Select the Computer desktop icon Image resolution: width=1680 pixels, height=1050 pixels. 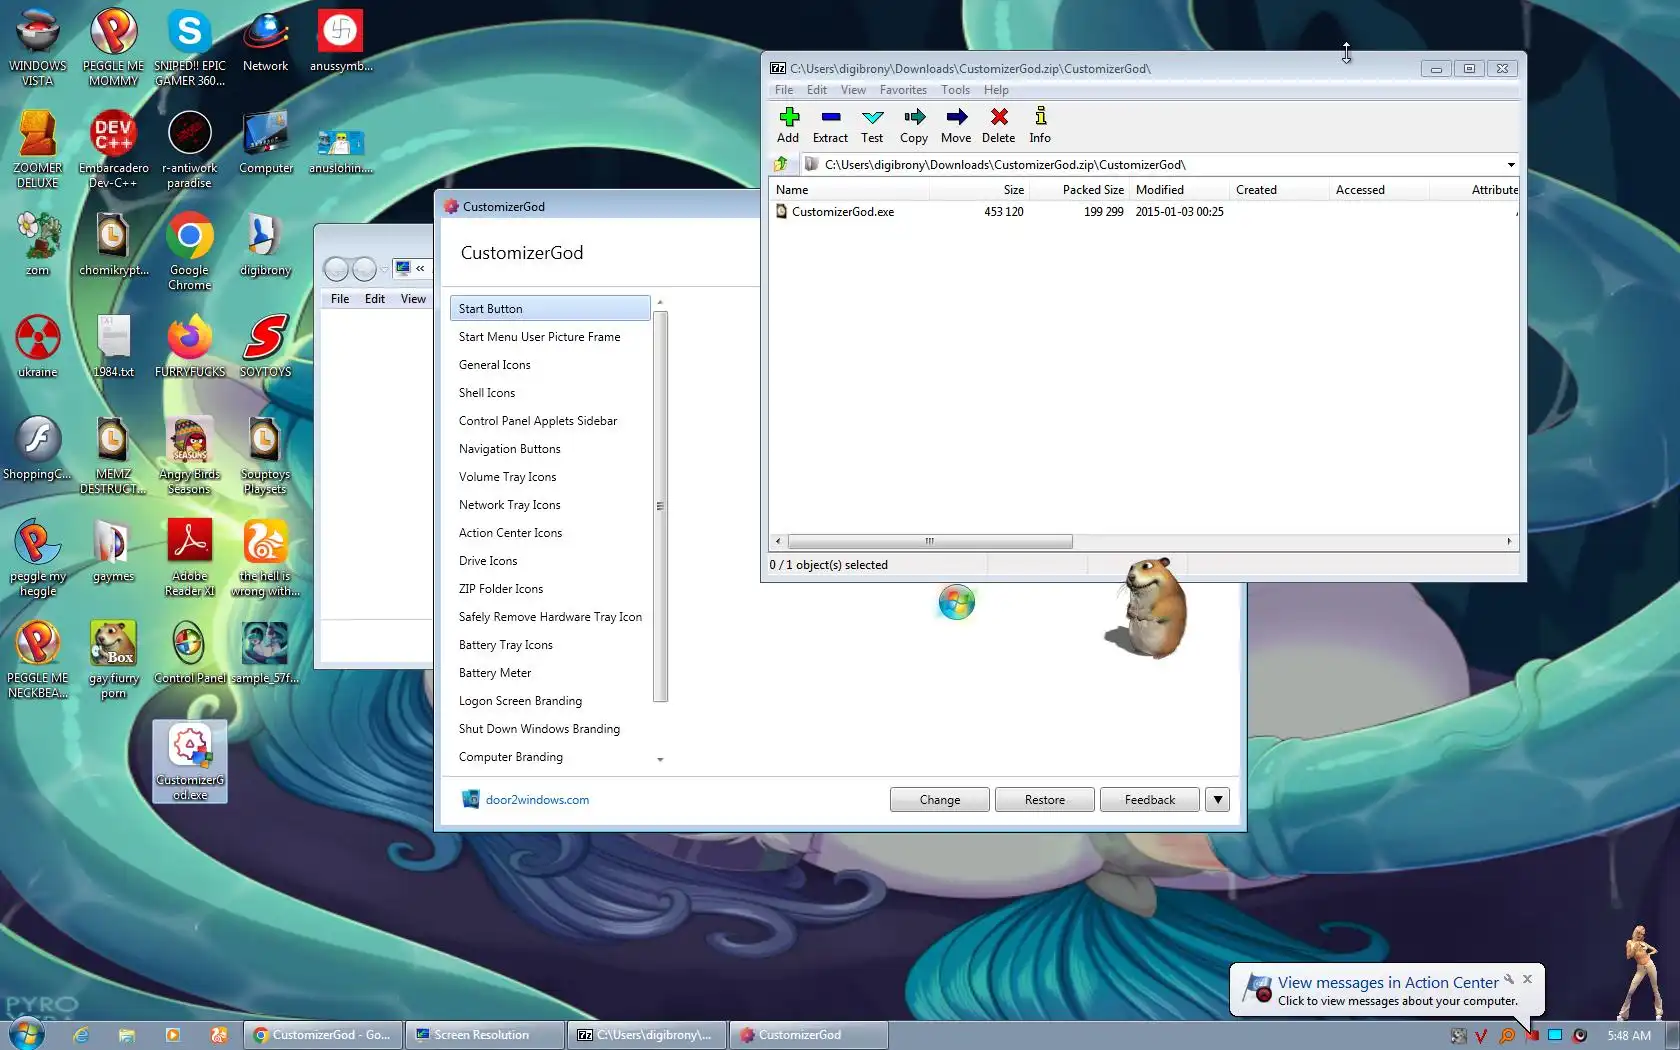[x=265, y=143]
